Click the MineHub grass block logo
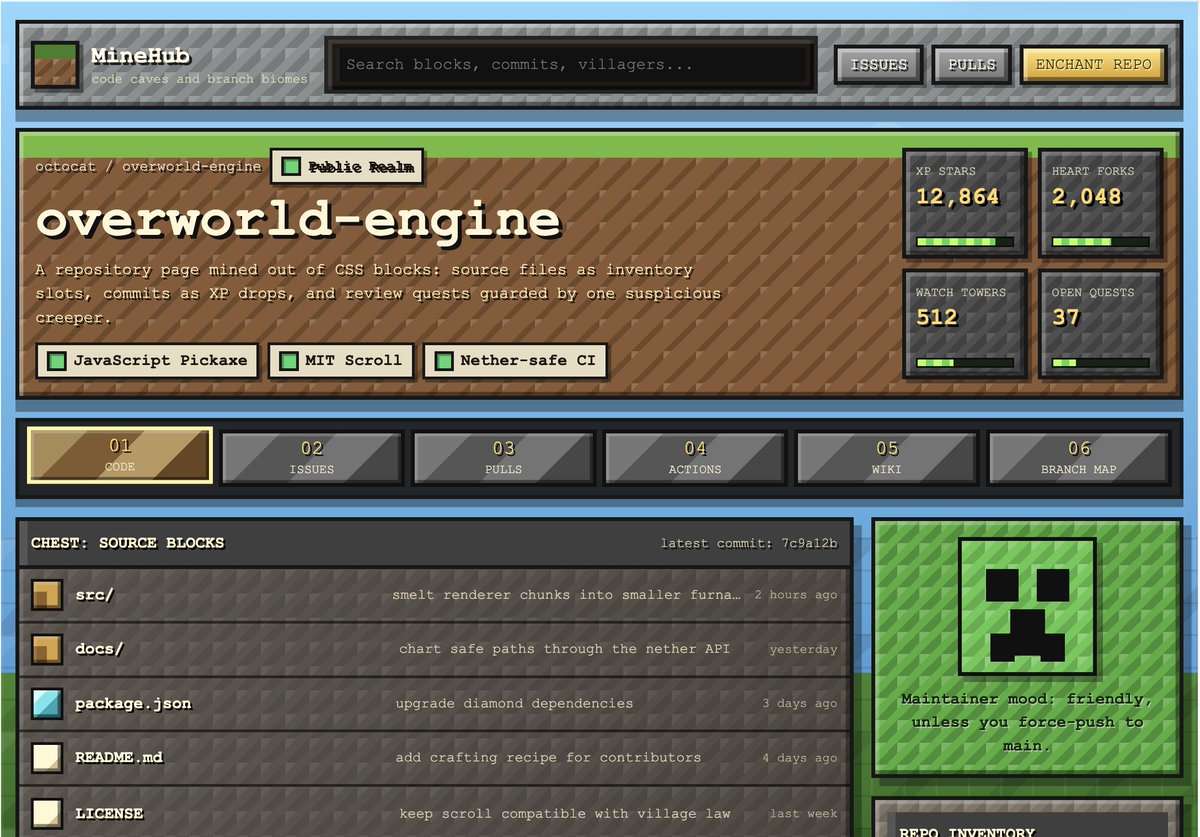 click(55, 64)
